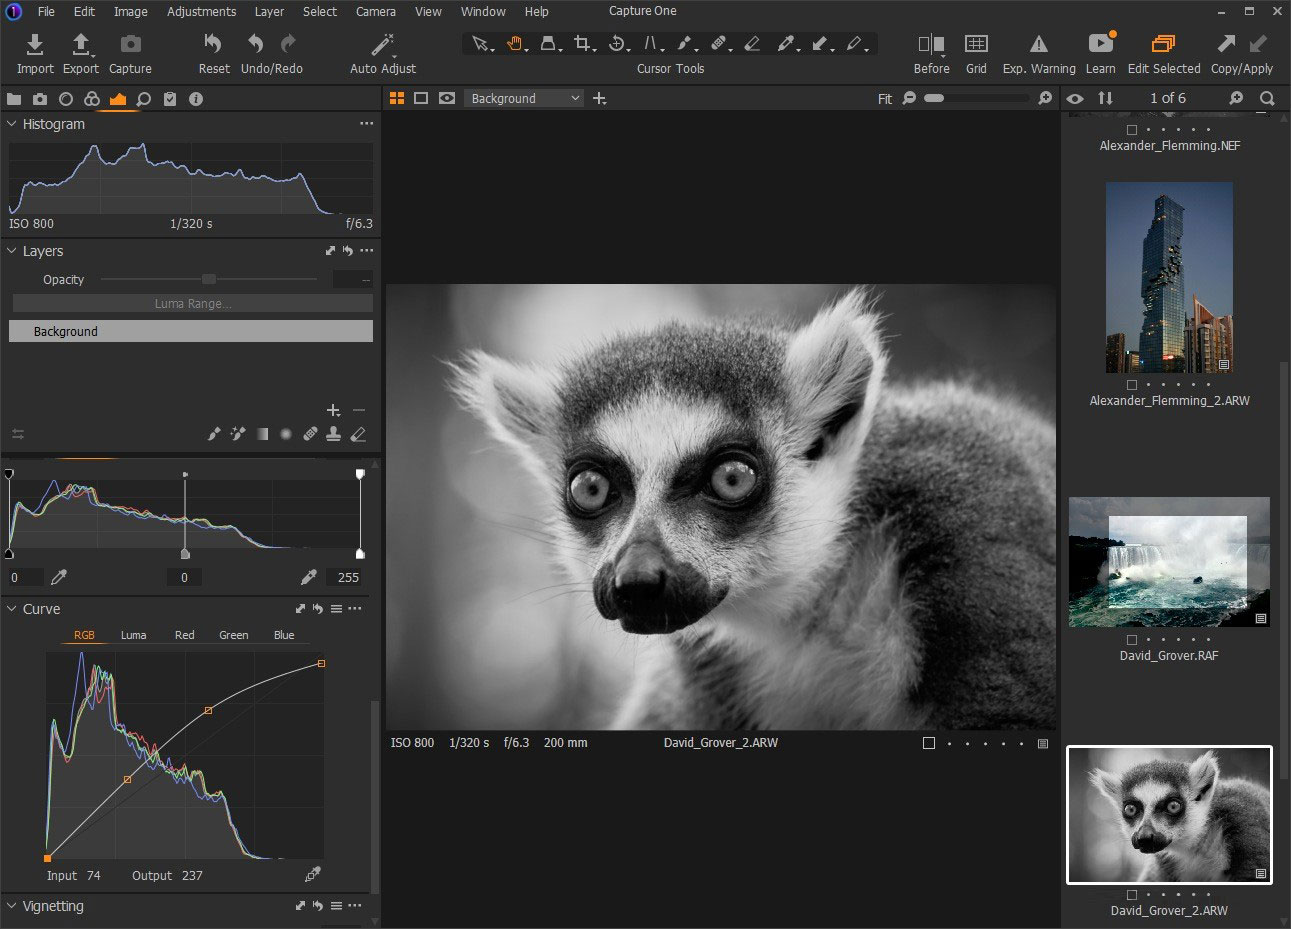Click the Auto Adjust magic wand
The image size is (1291, 929).
point(383,45)
